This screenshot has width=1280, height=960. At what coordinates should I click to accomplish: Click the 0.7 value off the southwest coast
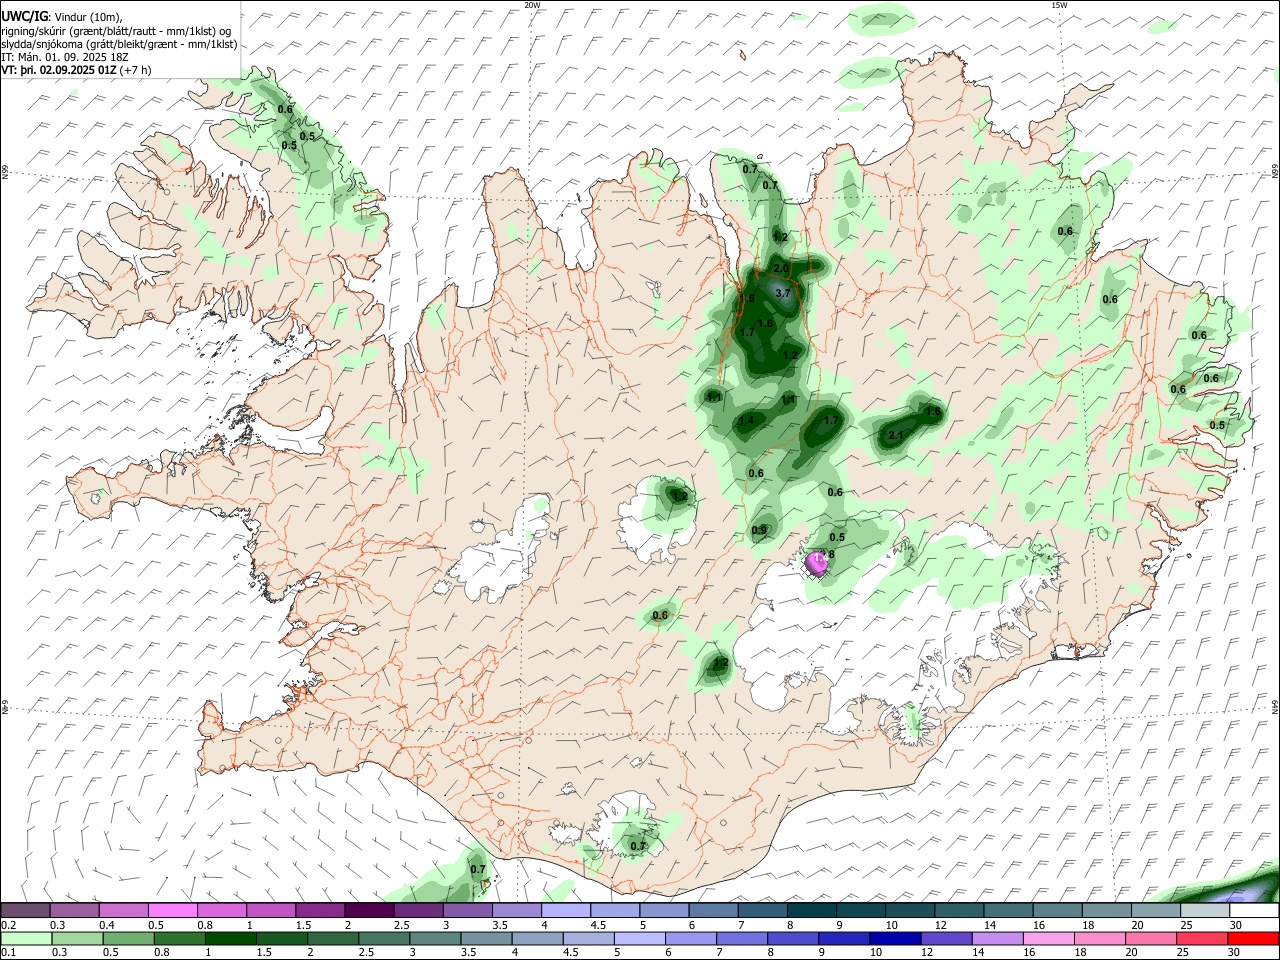(x=478, y=870)
